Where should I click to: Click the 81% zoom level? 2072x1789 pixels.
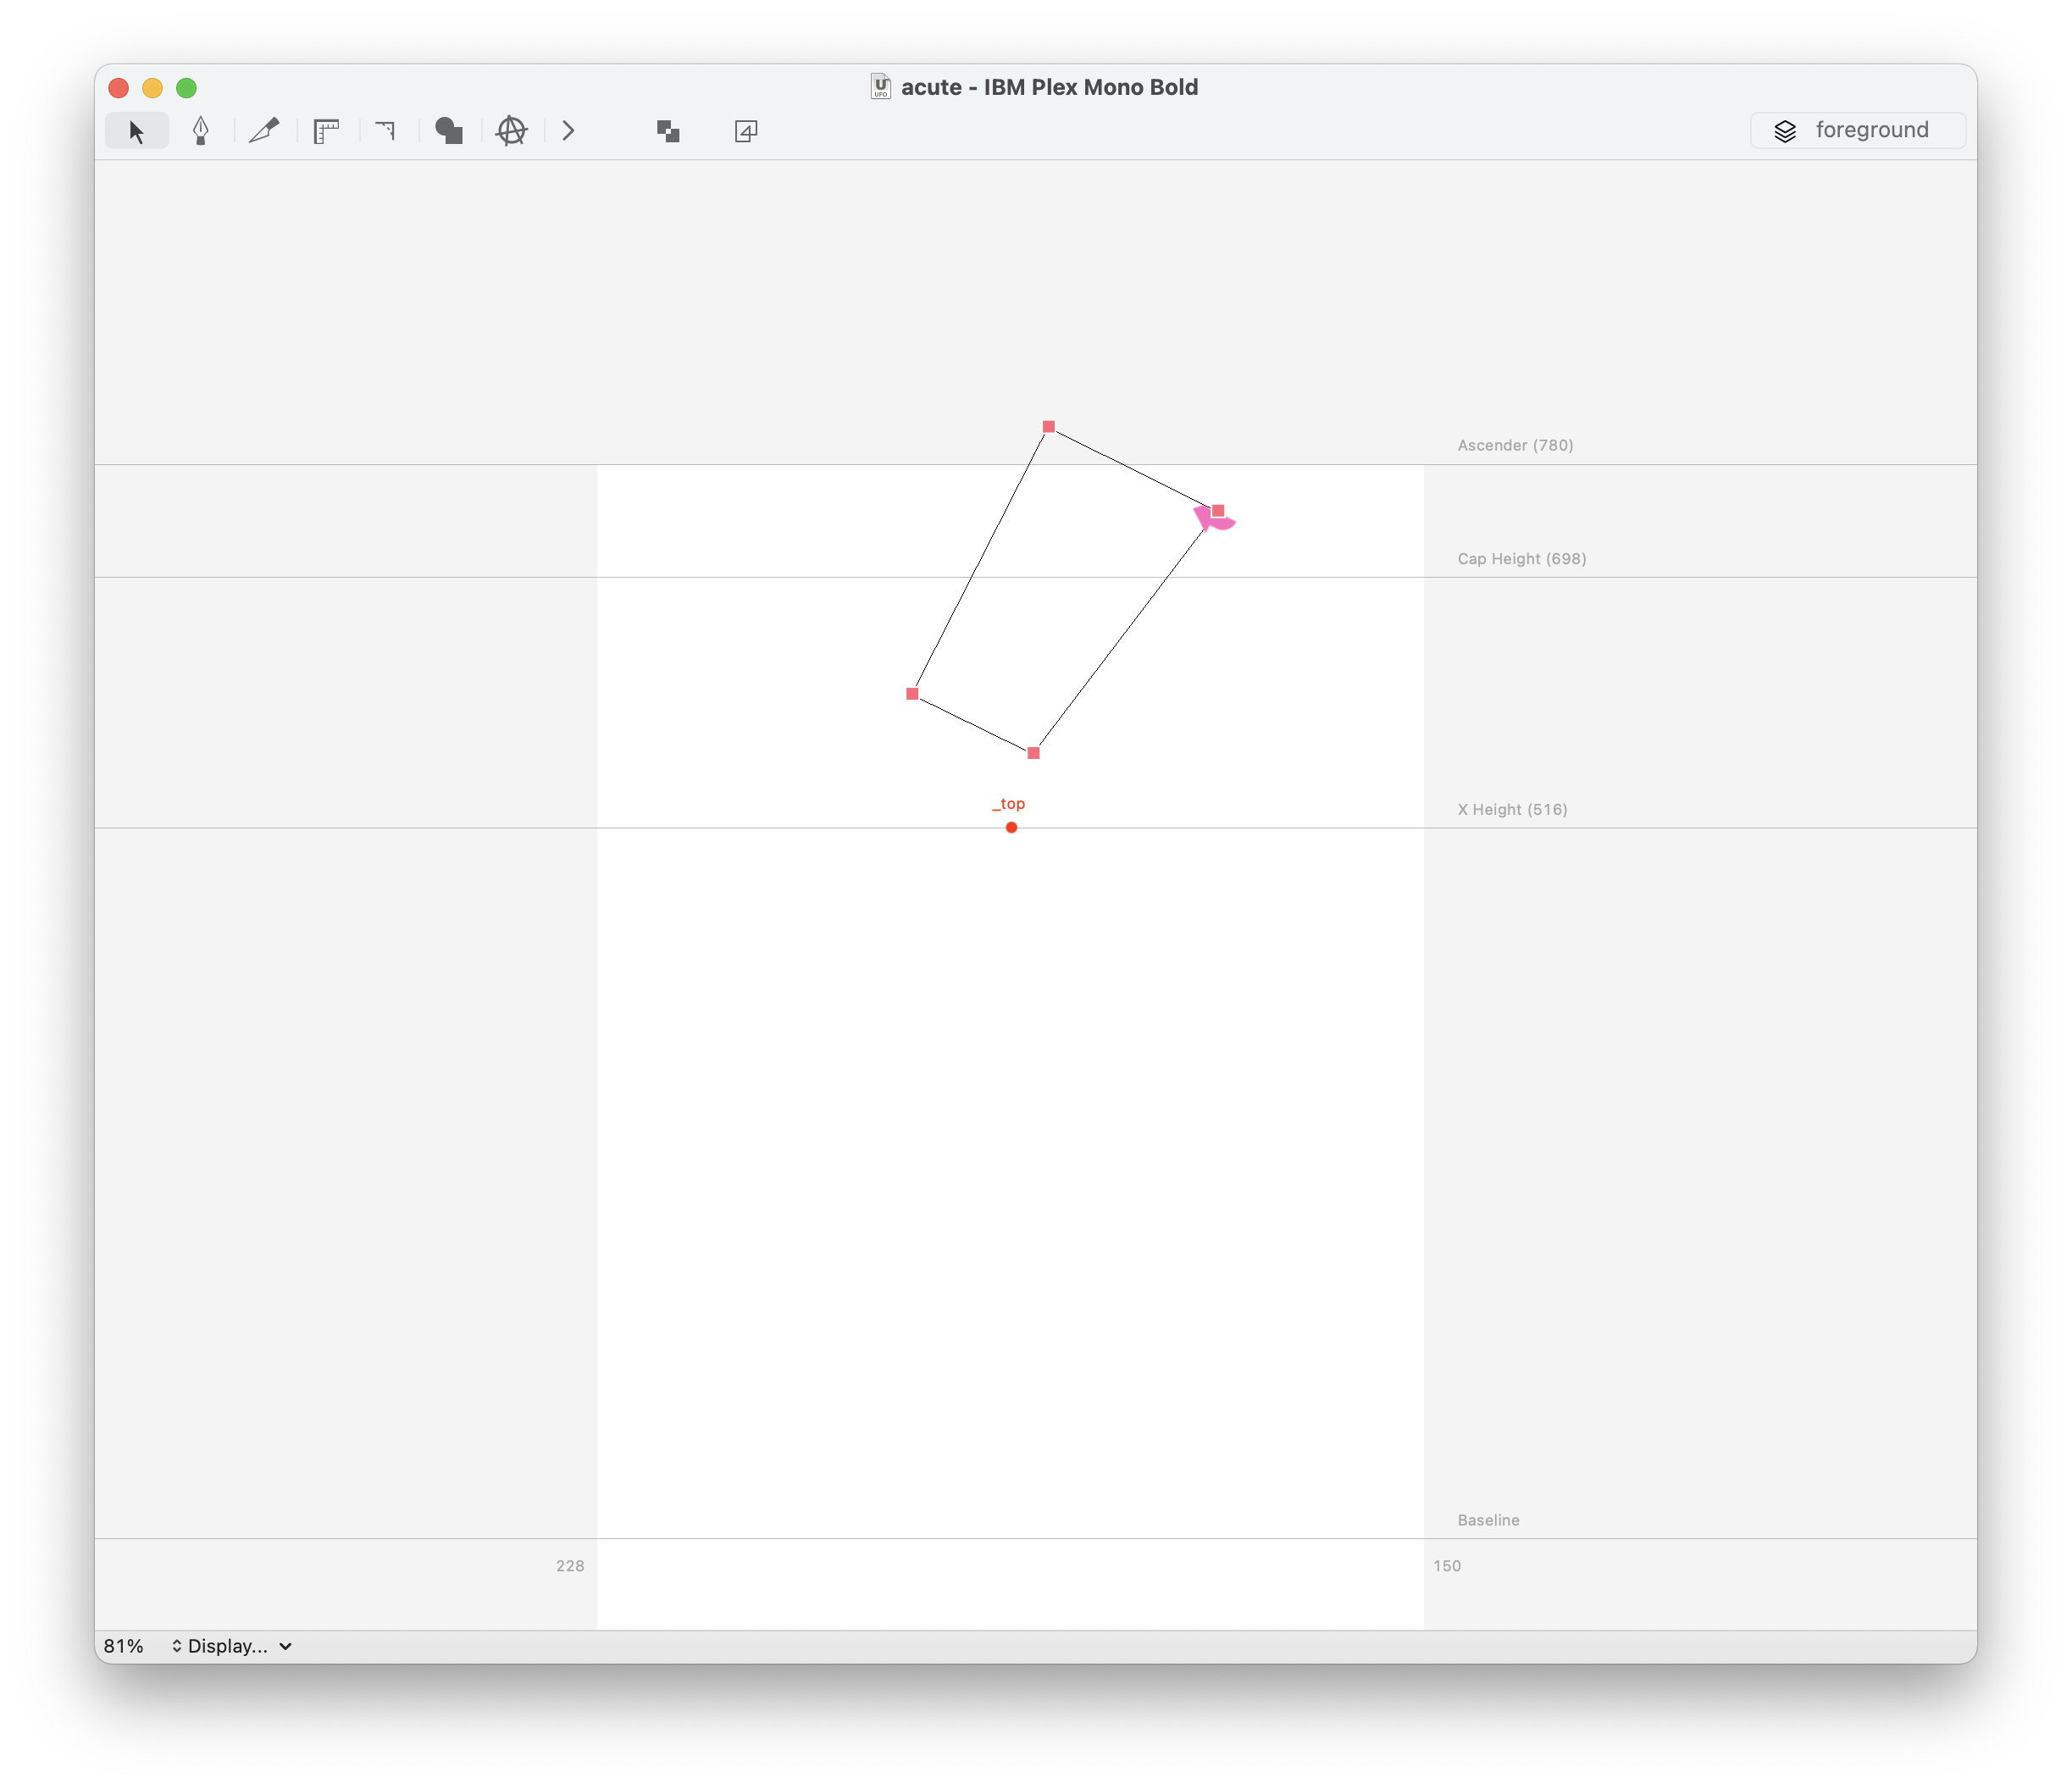coord(124,1645)
